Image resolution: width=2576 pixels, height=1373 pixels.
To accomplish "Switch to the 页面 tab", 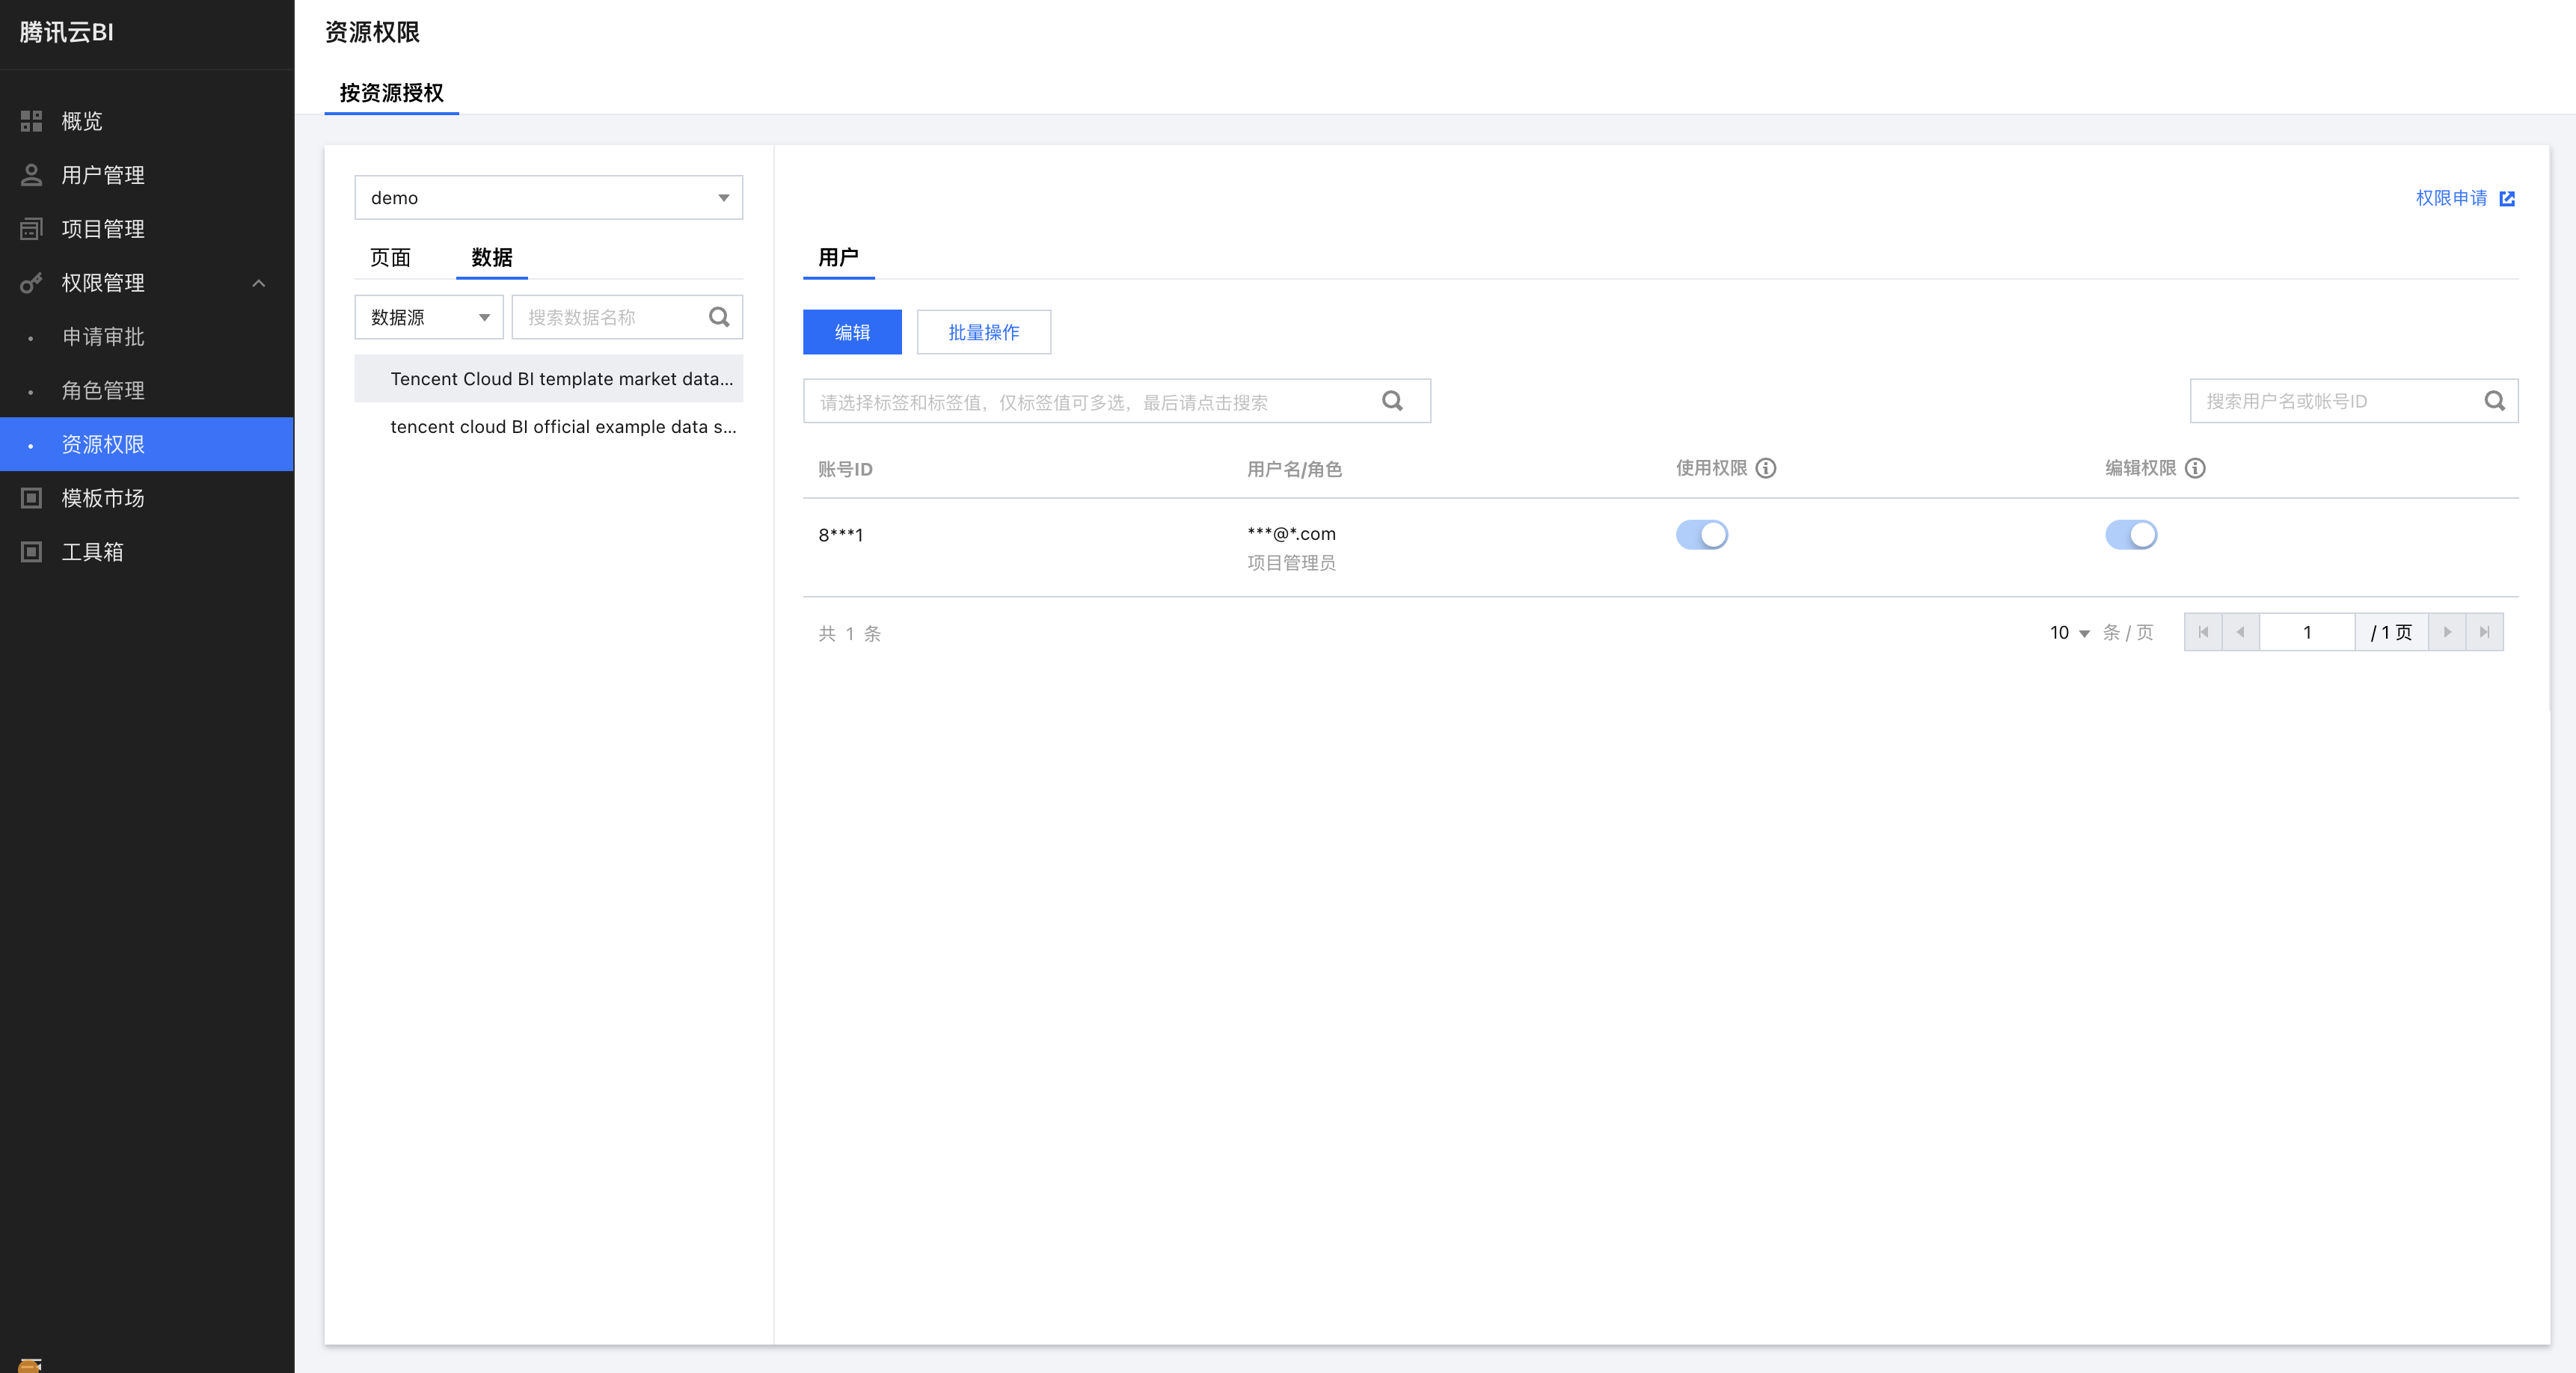I will point(390,258).
